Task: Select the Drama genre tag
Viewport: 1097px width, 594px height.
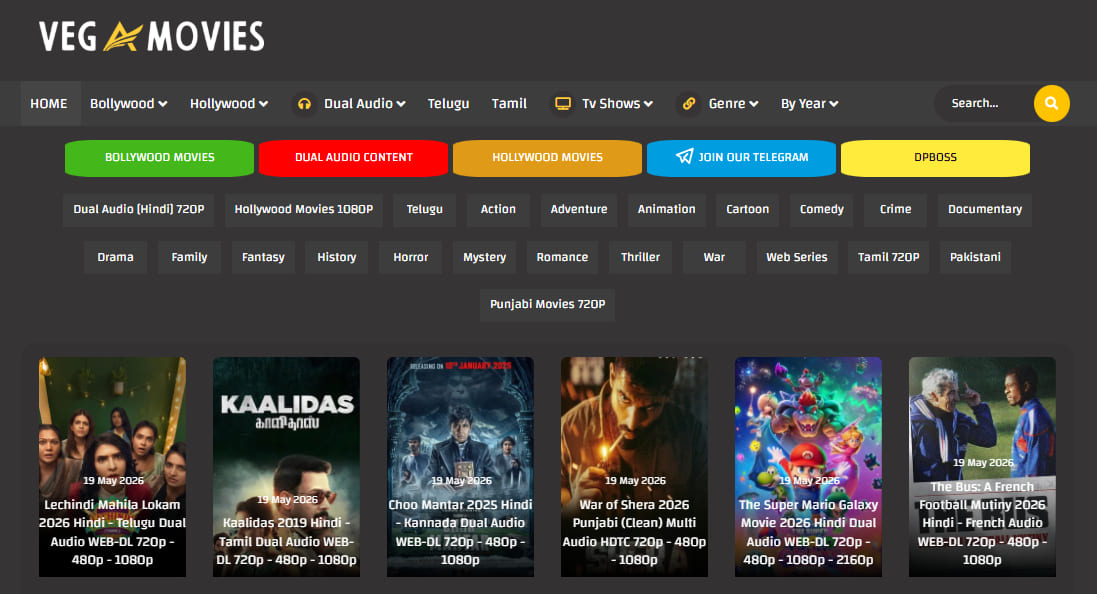Action: pos(115,257)
